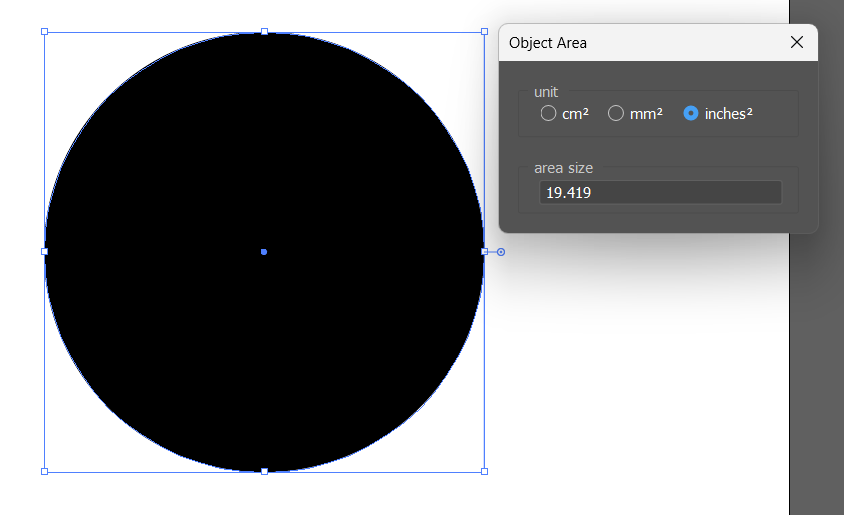Click the area size field showing 19.419
This screenshot has width=844, height=515.
(660, 193)
